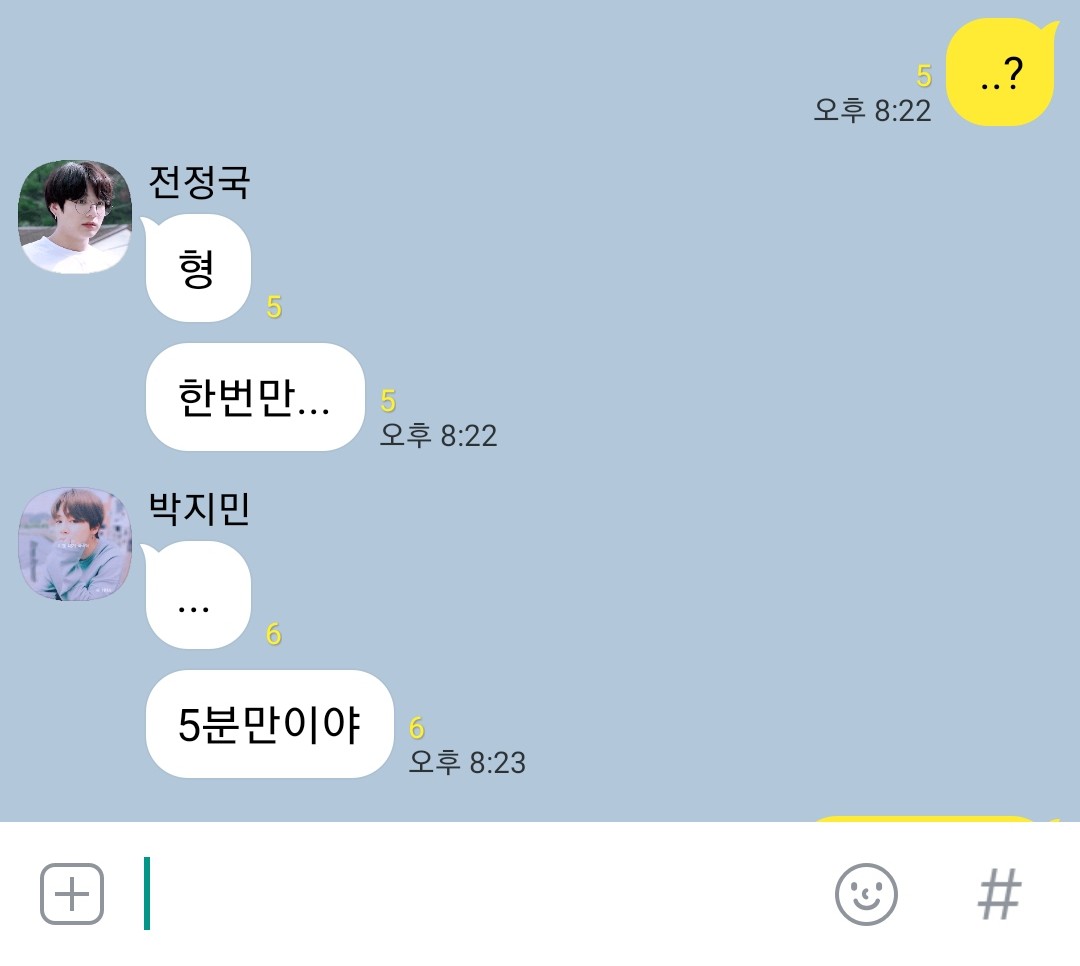Select the '5분만이야' message bubble
The height and width of the screenshot is (966, 1080).
click(269, 724)
